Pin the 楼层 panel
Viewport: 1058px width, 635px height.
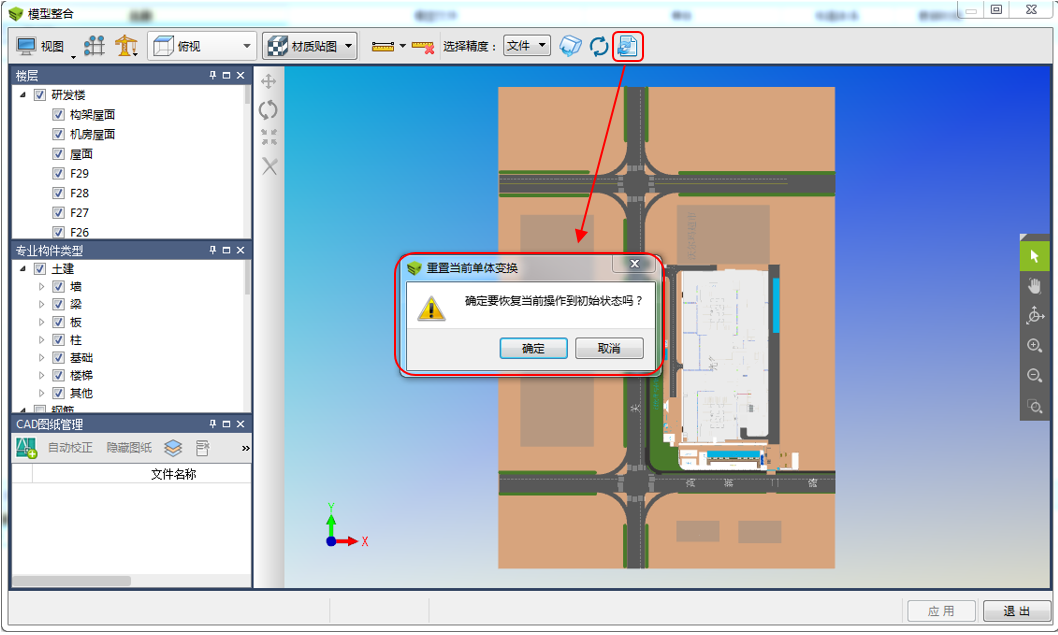(213, 75)
